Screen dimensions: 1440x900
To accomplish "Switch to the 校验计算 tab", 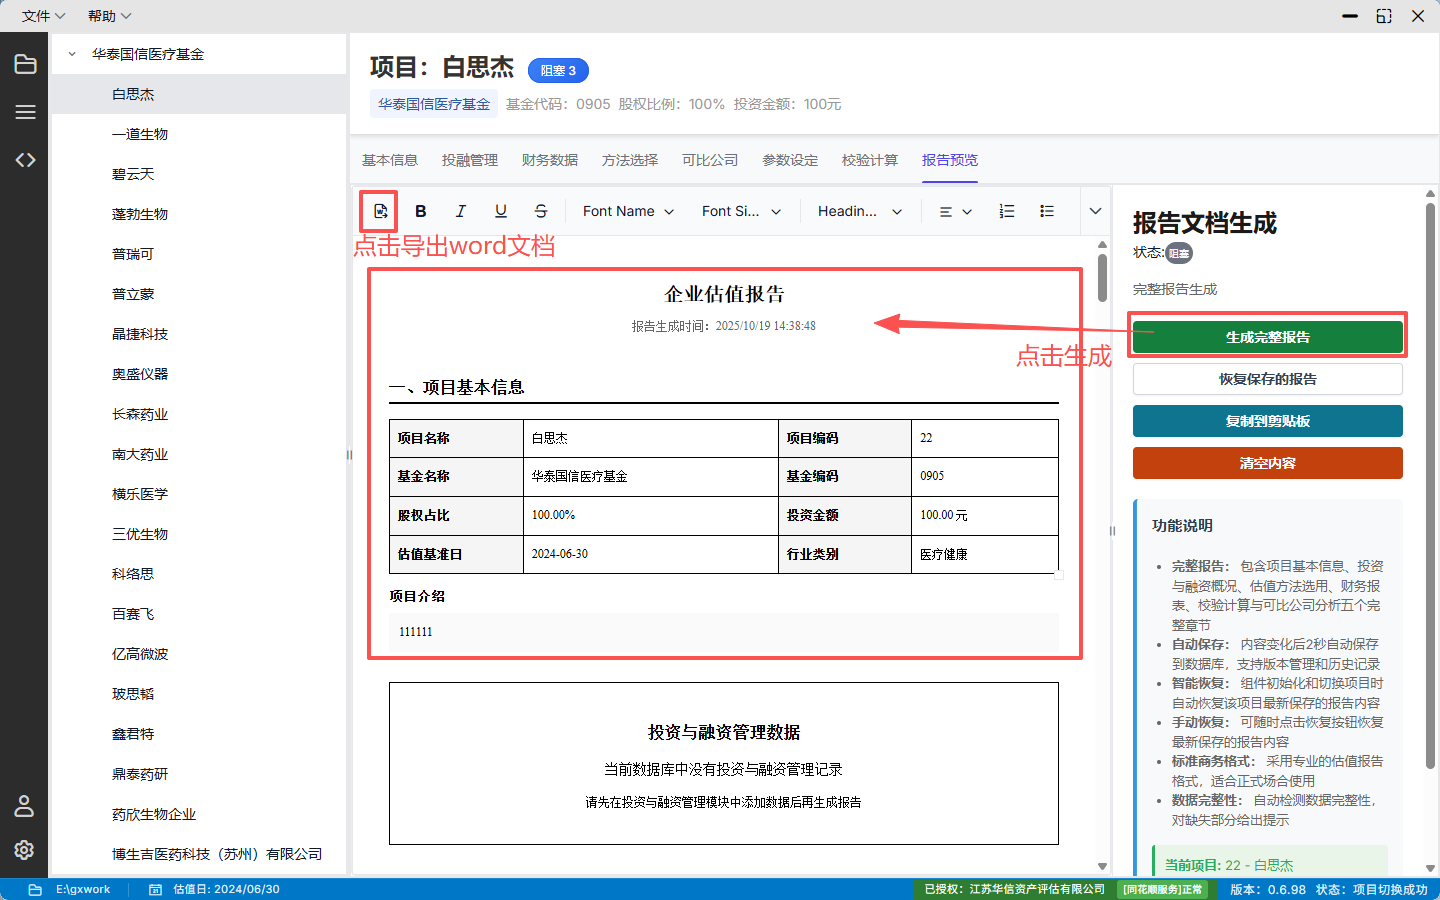I will coord(870,160).
